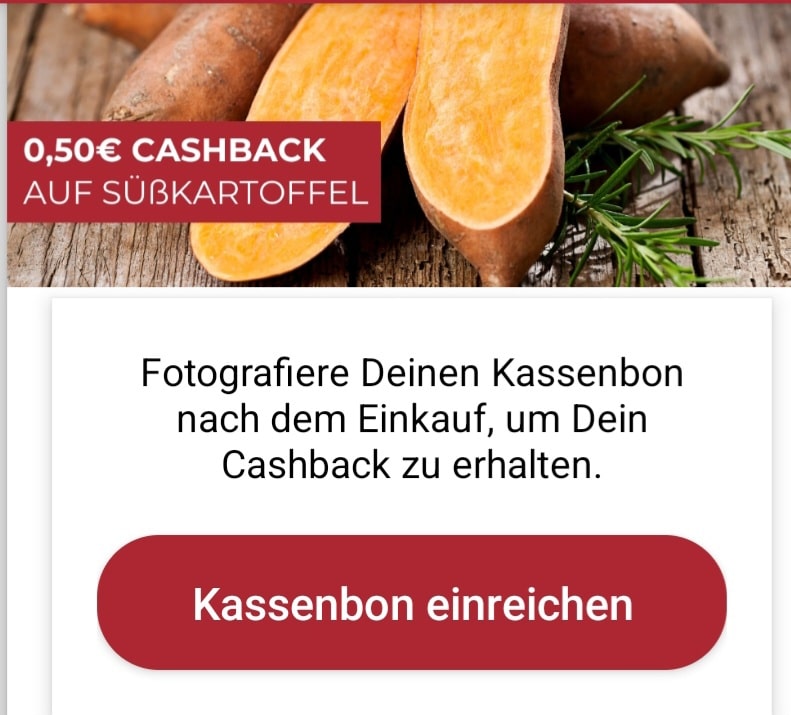The height and width of the screenshot is (715, 791).
Task: Tap the Cashback zu erhalten text line
Action: [x=412, y=465]
